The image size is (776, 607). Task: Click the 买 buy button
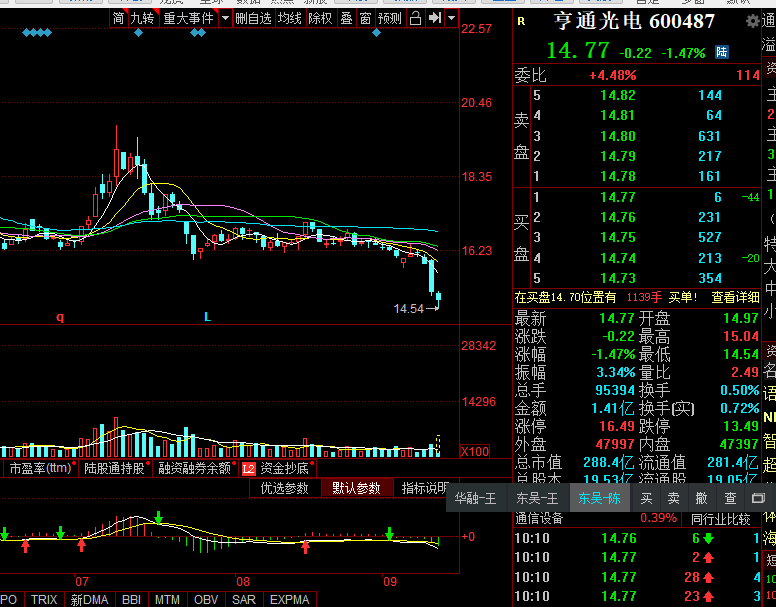coord(646,498)
